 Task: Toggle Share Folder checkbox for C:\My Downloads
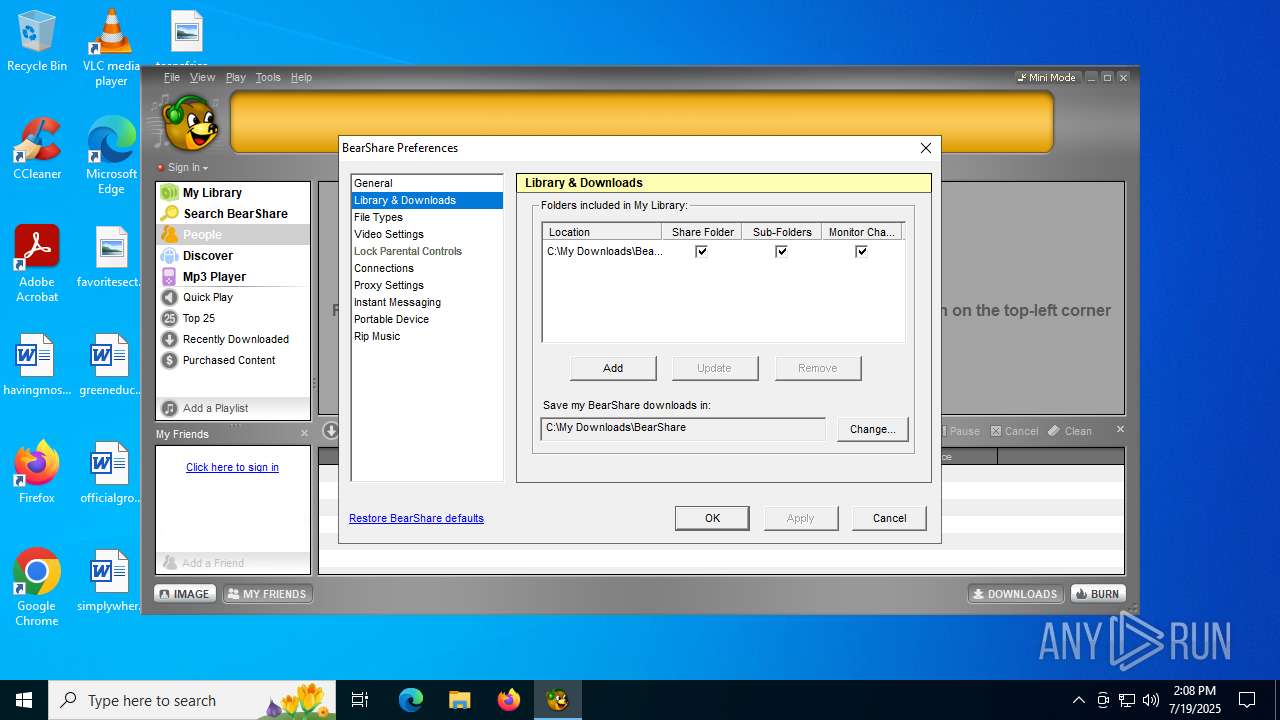pos(702,251)
